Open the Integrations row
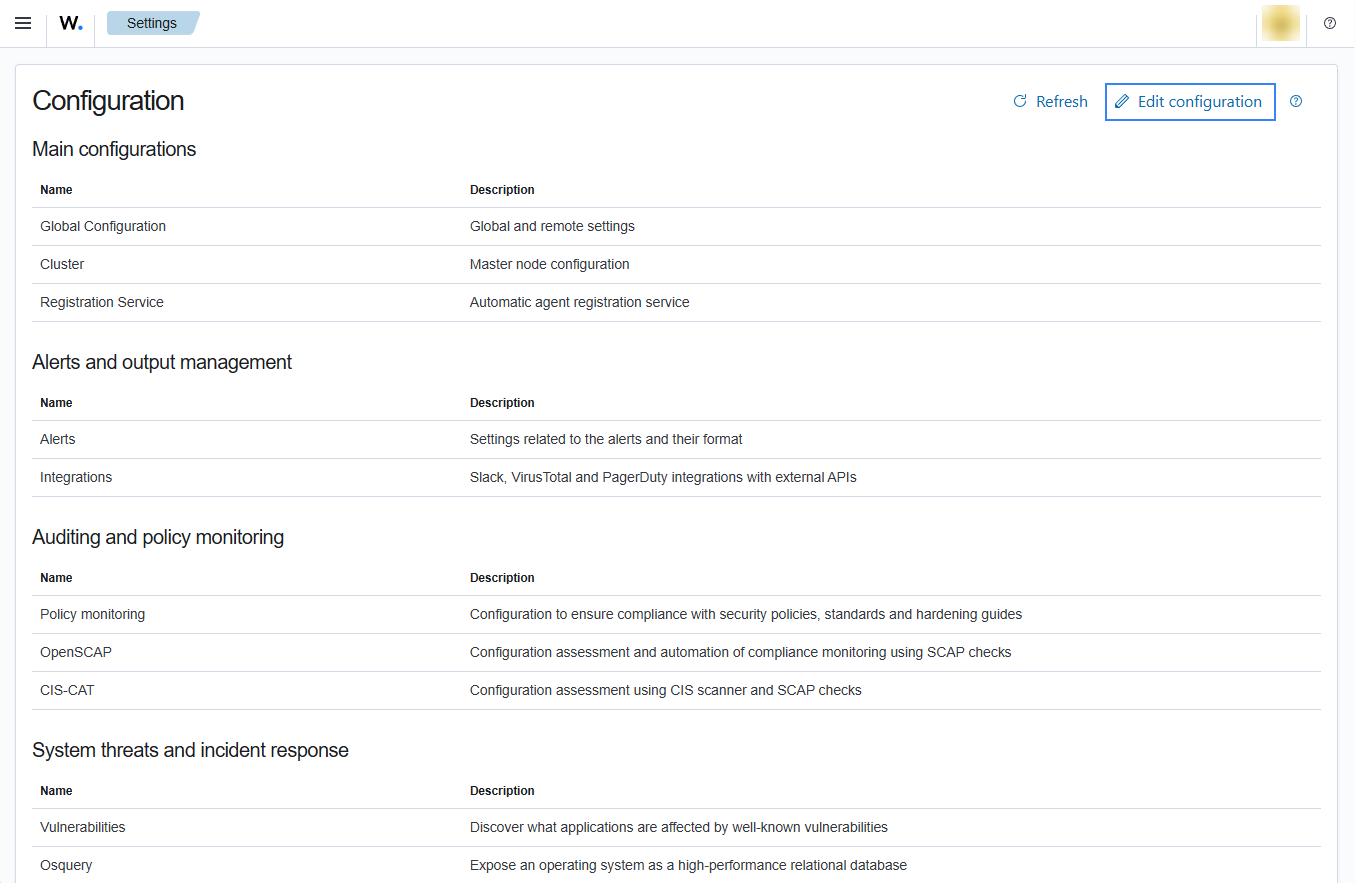The height and width of the screenshot is (883, 1355). [x=76, y=477]
